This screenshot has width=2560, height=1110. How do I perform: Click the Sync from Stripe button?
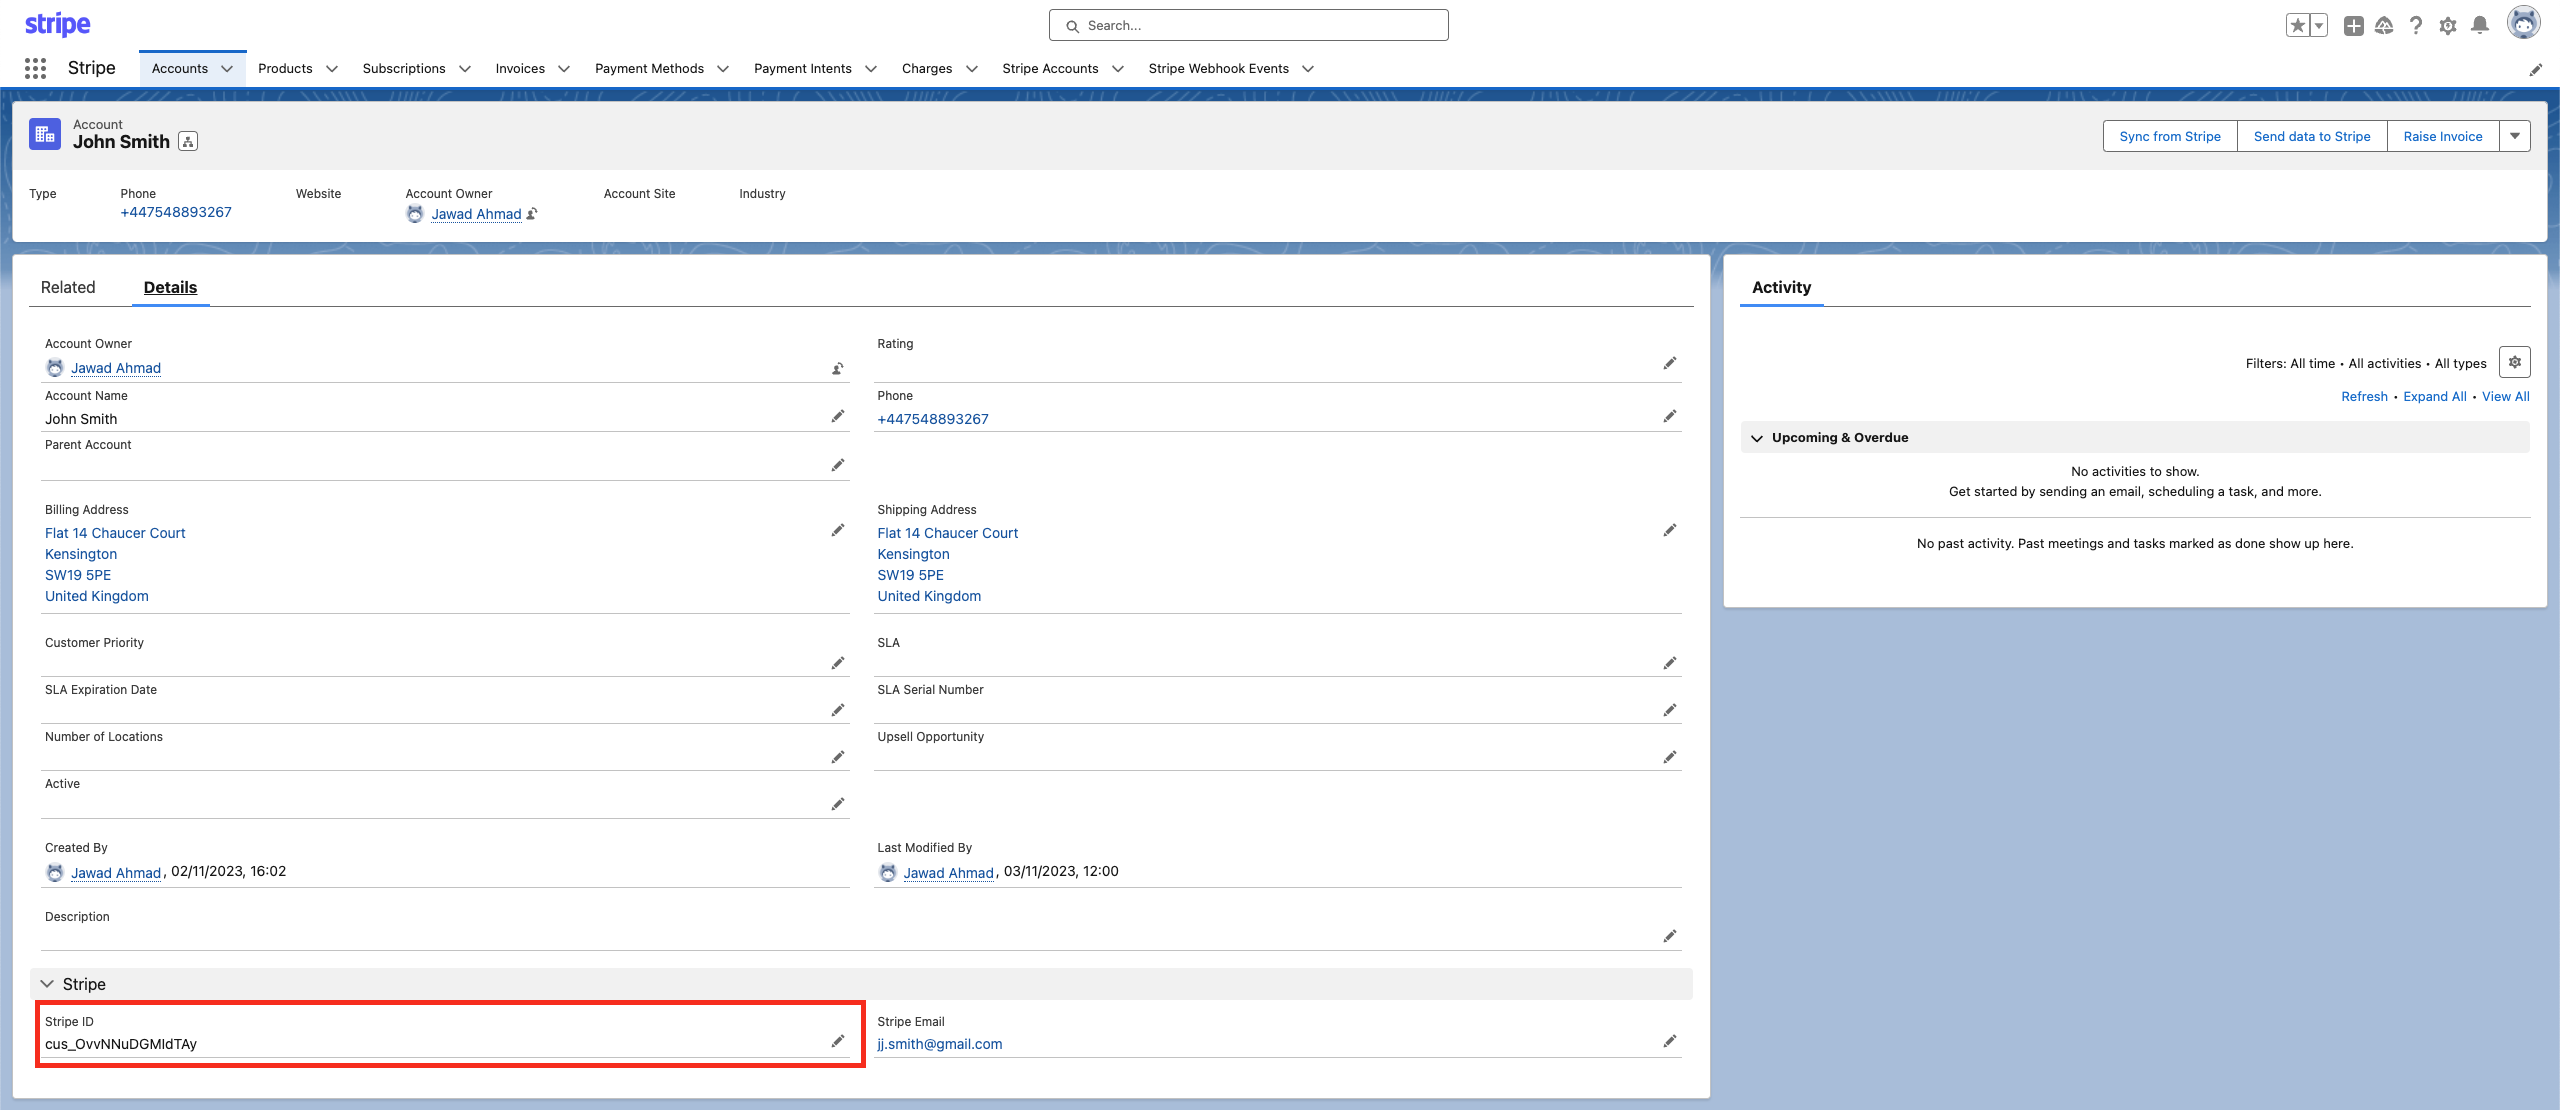2169,136
